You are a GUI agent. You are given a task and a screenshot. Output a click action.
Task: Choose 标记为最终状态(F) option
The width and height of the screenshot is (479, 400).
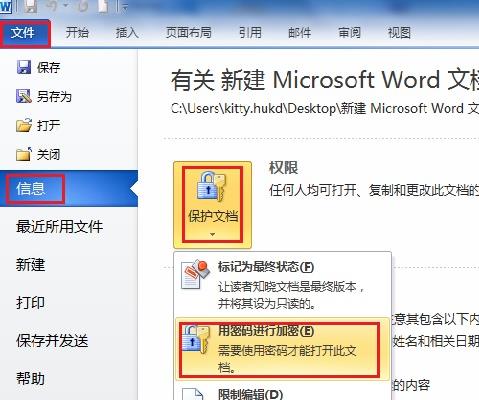click(282, 285)
